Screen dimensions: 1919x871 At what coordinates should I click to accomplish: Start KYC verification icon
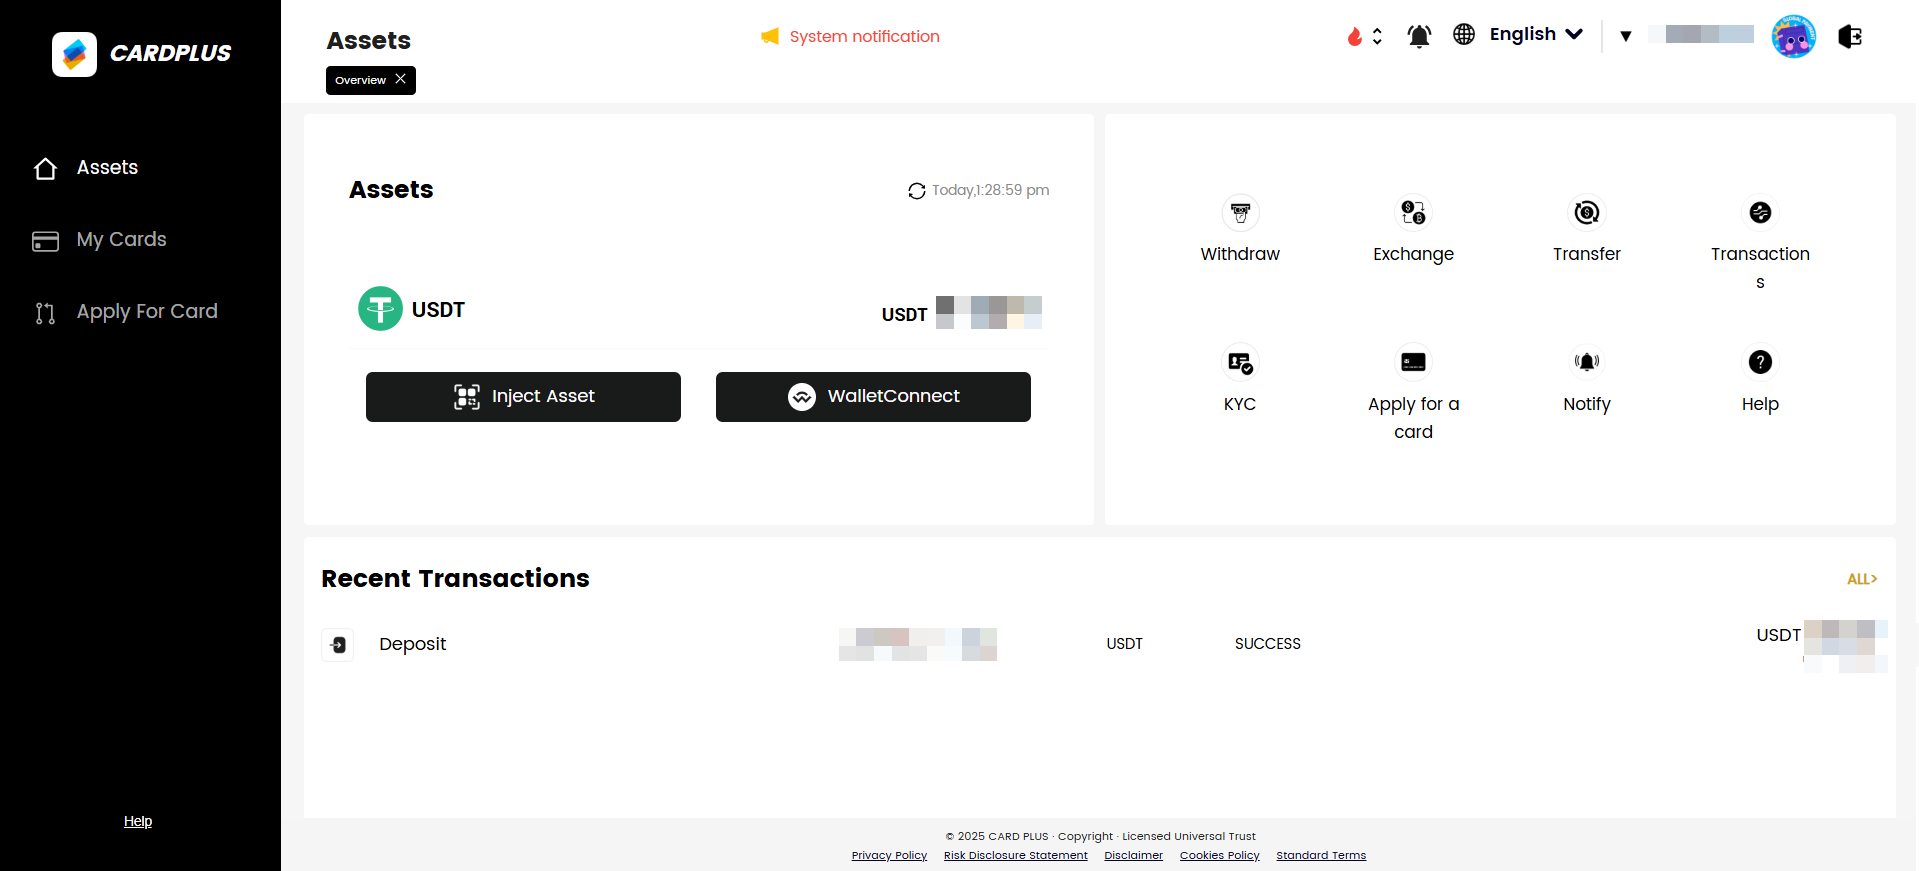(x=1240, y=363)
